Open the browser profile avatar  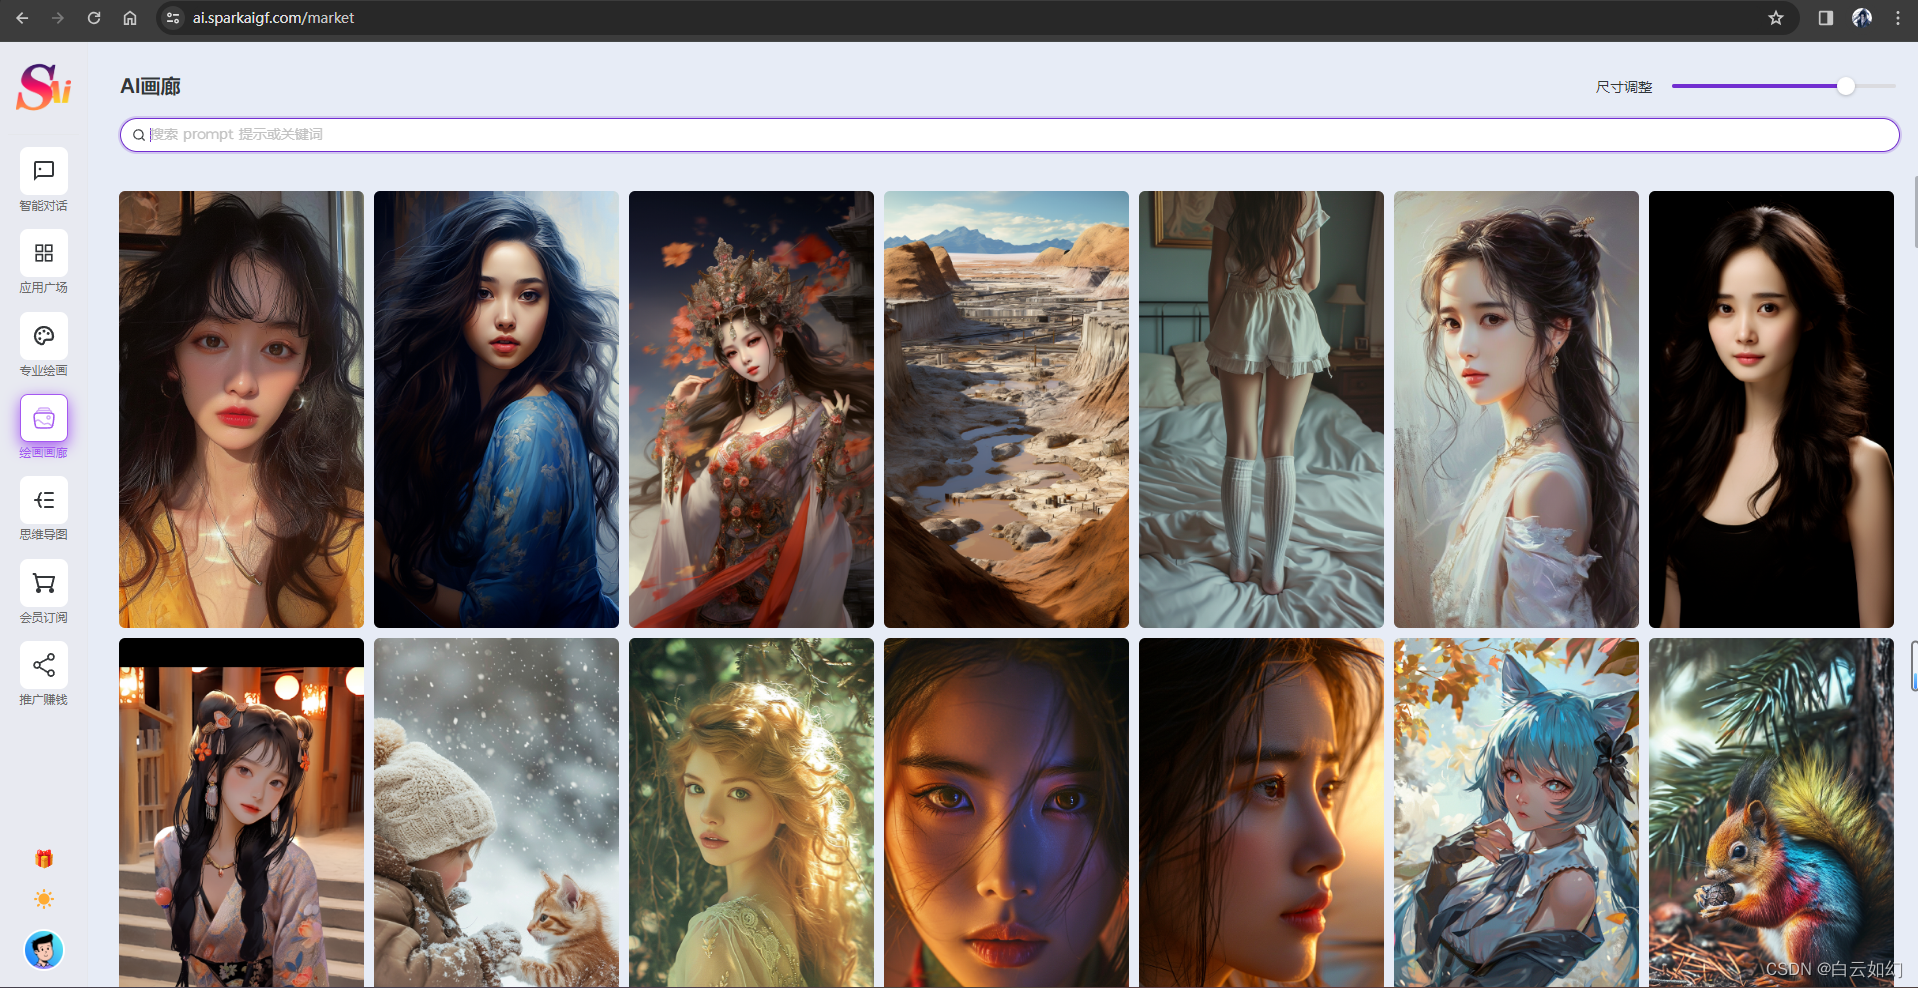click(1862, 18)
